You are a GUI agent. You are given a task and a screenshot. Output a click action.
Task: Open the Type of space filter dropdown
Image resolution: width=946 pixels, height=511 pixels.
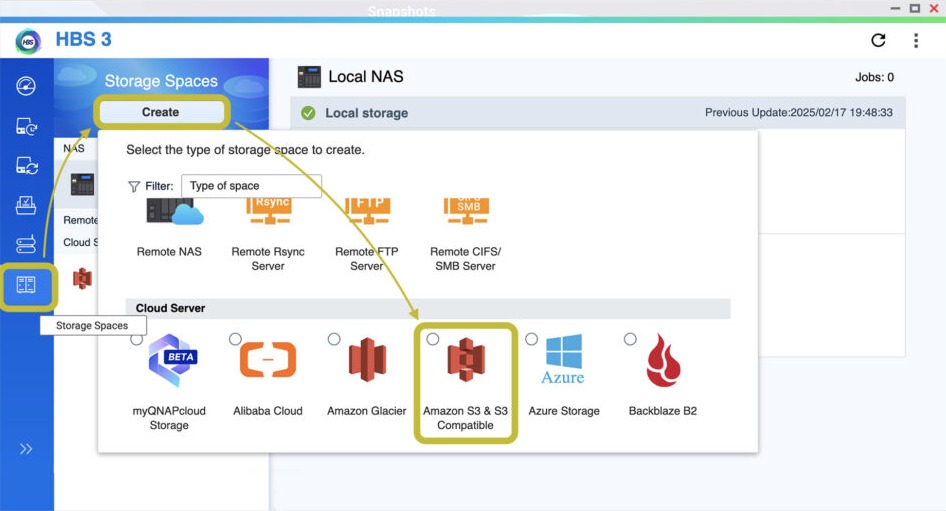[251, 186]
